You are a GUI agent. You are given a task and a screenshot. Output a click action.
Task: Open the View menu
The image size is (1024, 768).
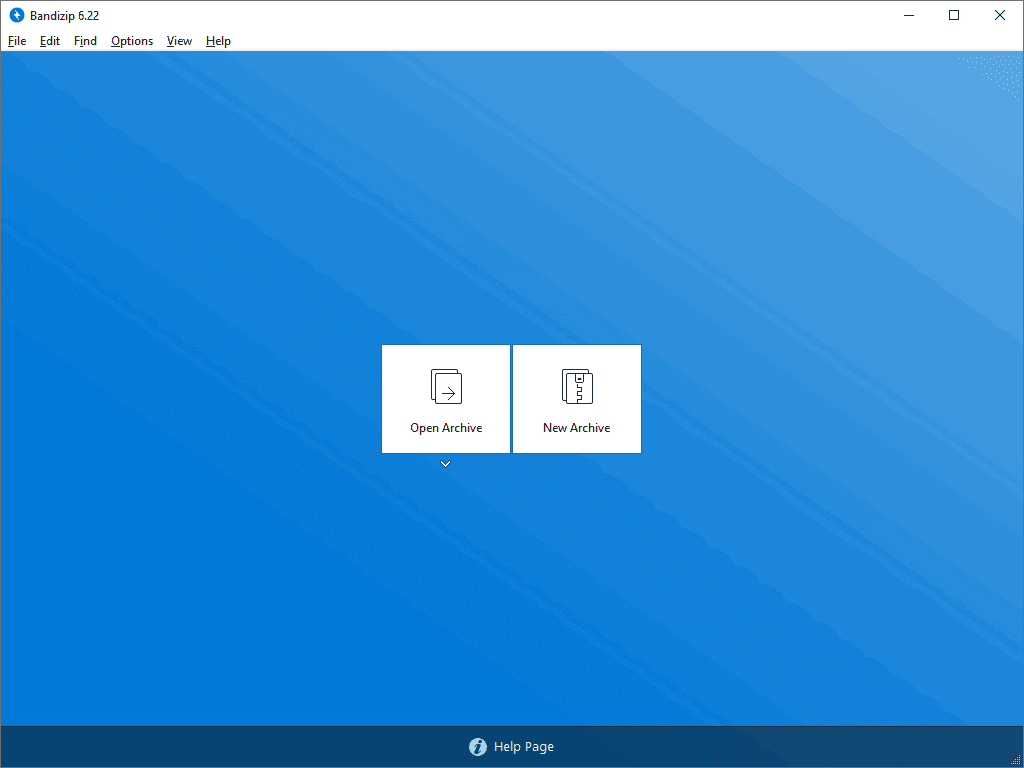click(179, 41)
